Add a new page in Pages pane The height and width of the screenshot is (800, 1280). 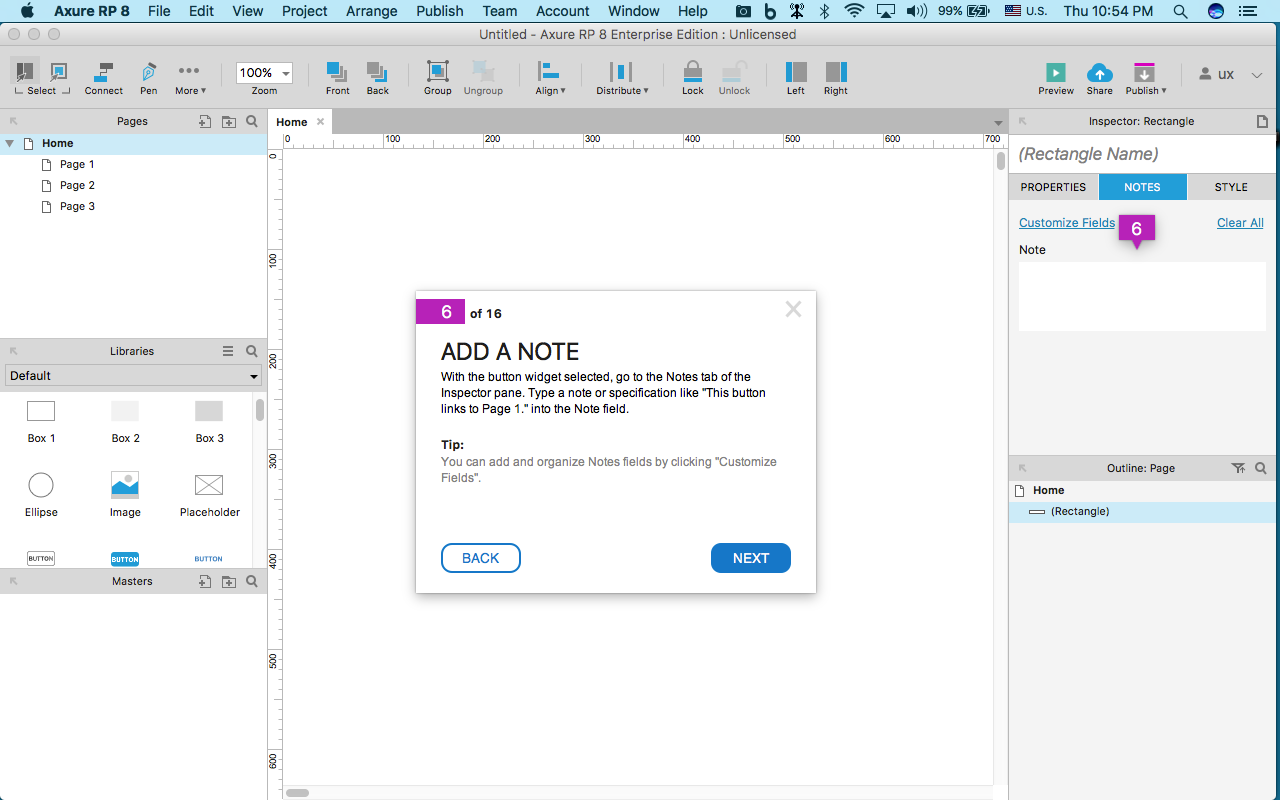[205, 122]
